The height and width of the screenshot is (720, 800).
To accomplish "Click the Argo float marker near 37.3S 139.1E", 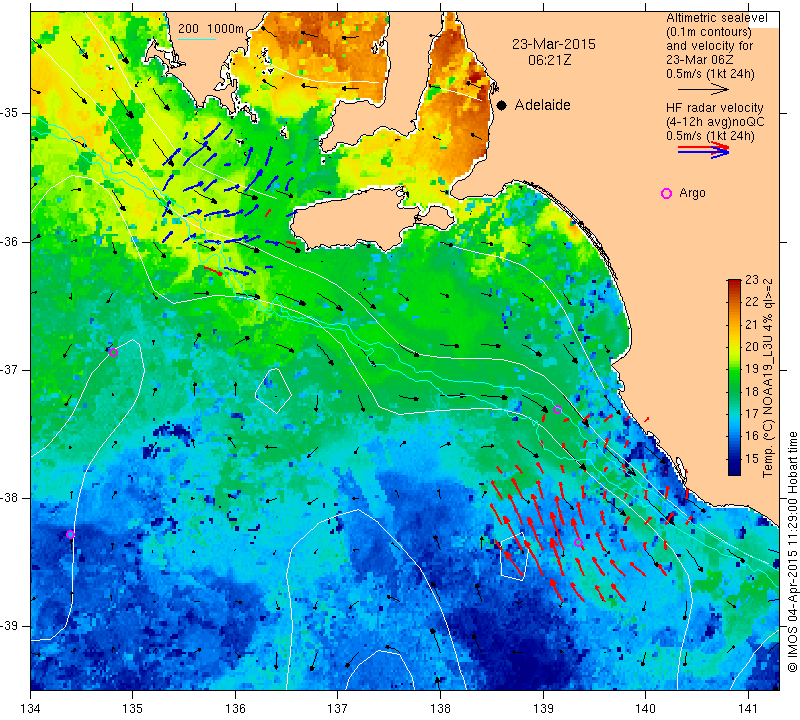I will tap(557, 409).
